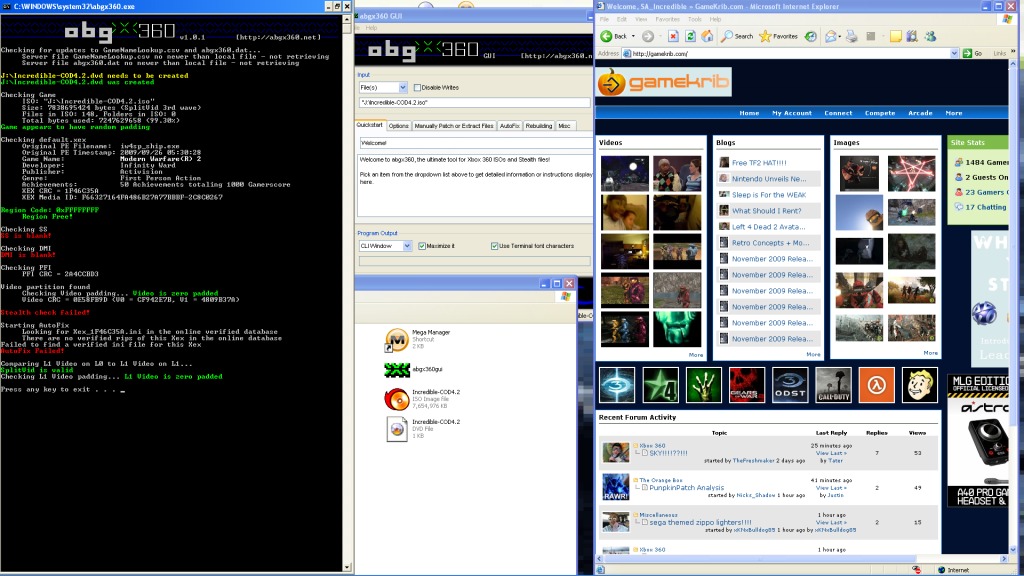Open the Gears of War game icon
Image resolution: width=1024 pixels, height=576 pixels.
tap(746, 385)
